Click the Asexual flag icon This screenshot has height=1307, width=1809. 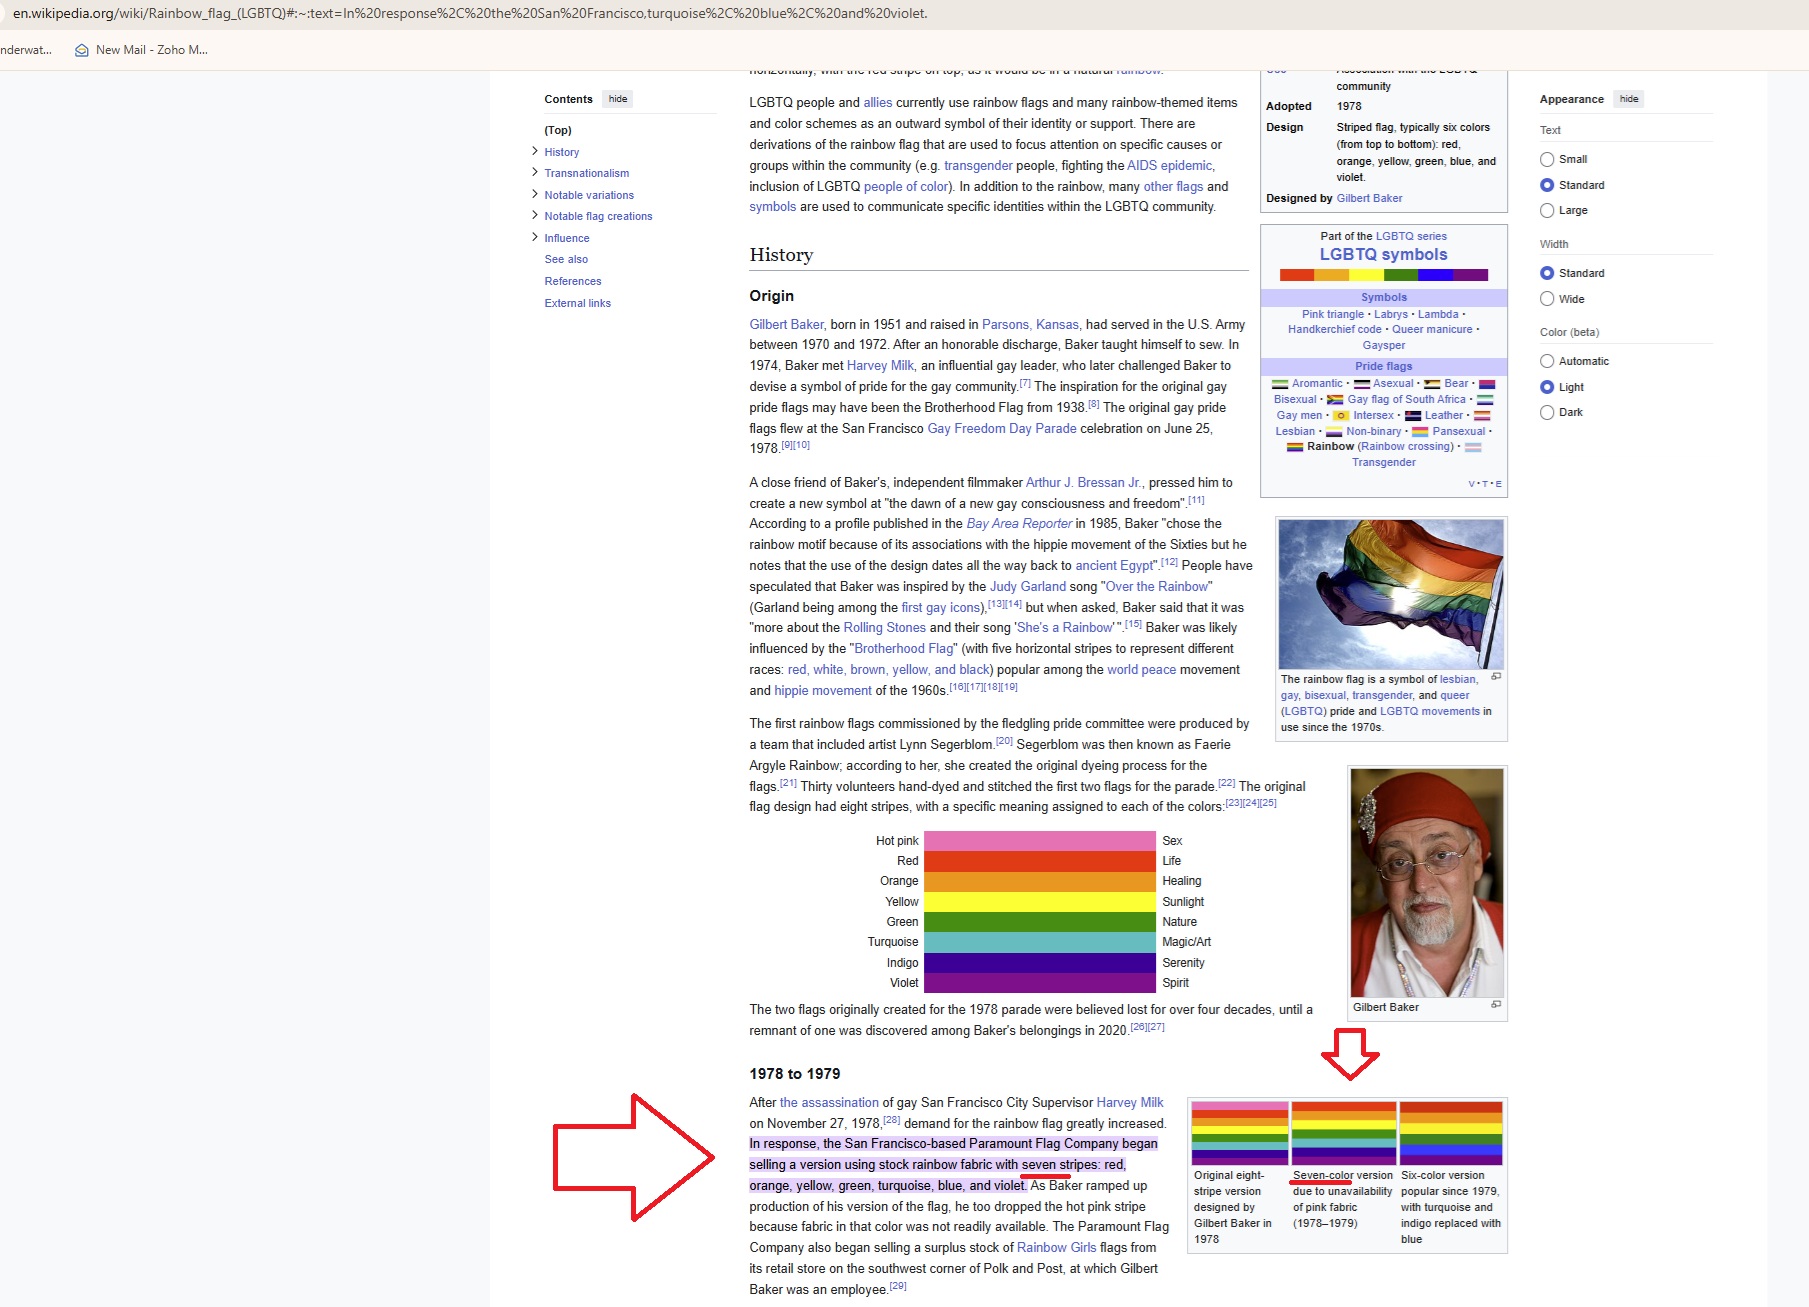(1362, 384)
